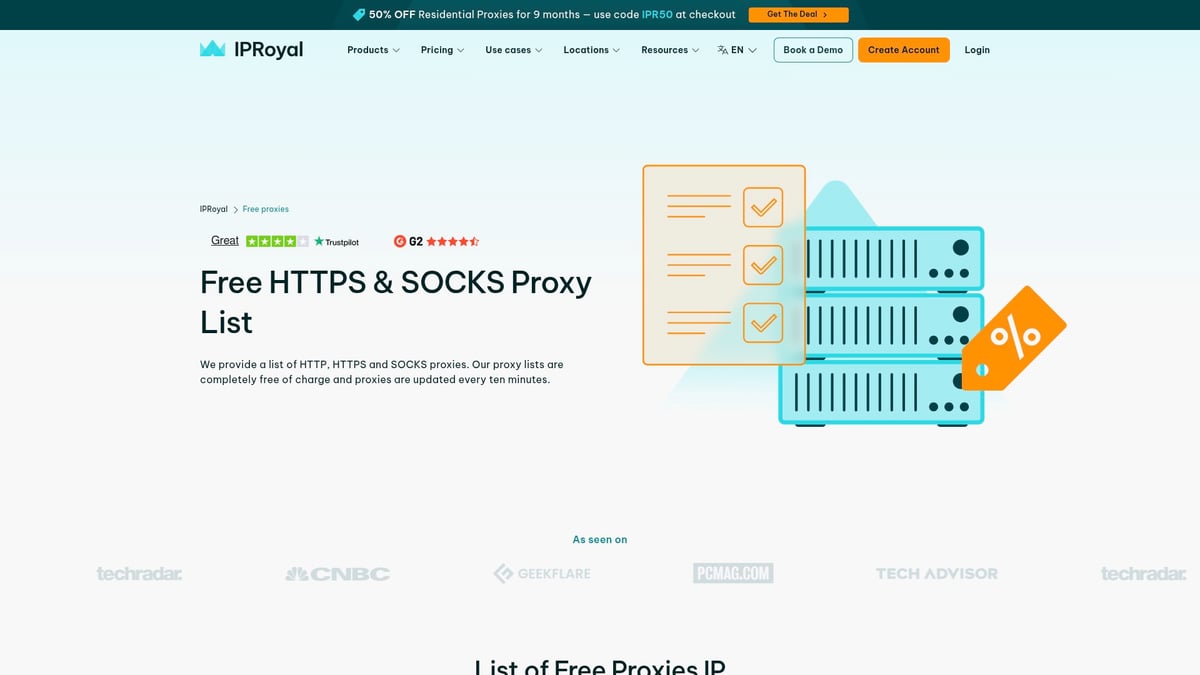
Task: Click the Tech Advisor logo
Action: (936, 573)
